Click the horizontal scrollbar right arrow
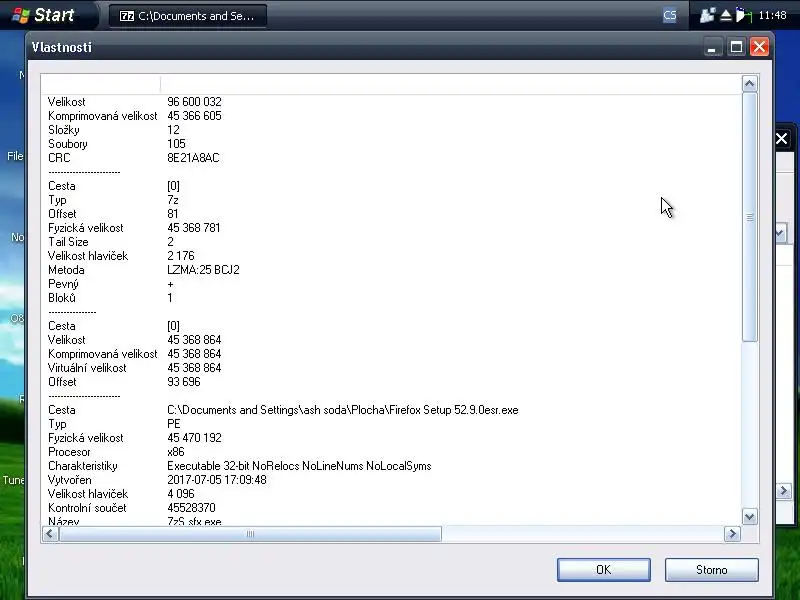The height and width of the screenshot is (600, 800). tap(733, 534)
